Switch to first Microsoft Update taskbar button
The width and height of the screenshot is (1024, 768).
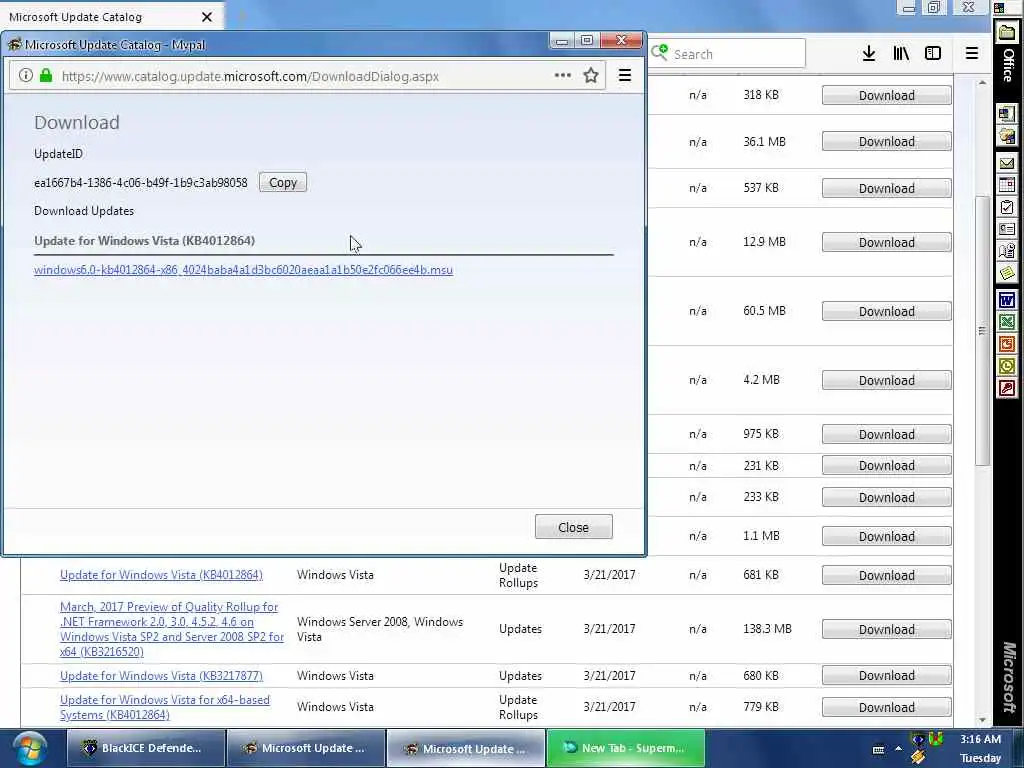click(306, 748)
